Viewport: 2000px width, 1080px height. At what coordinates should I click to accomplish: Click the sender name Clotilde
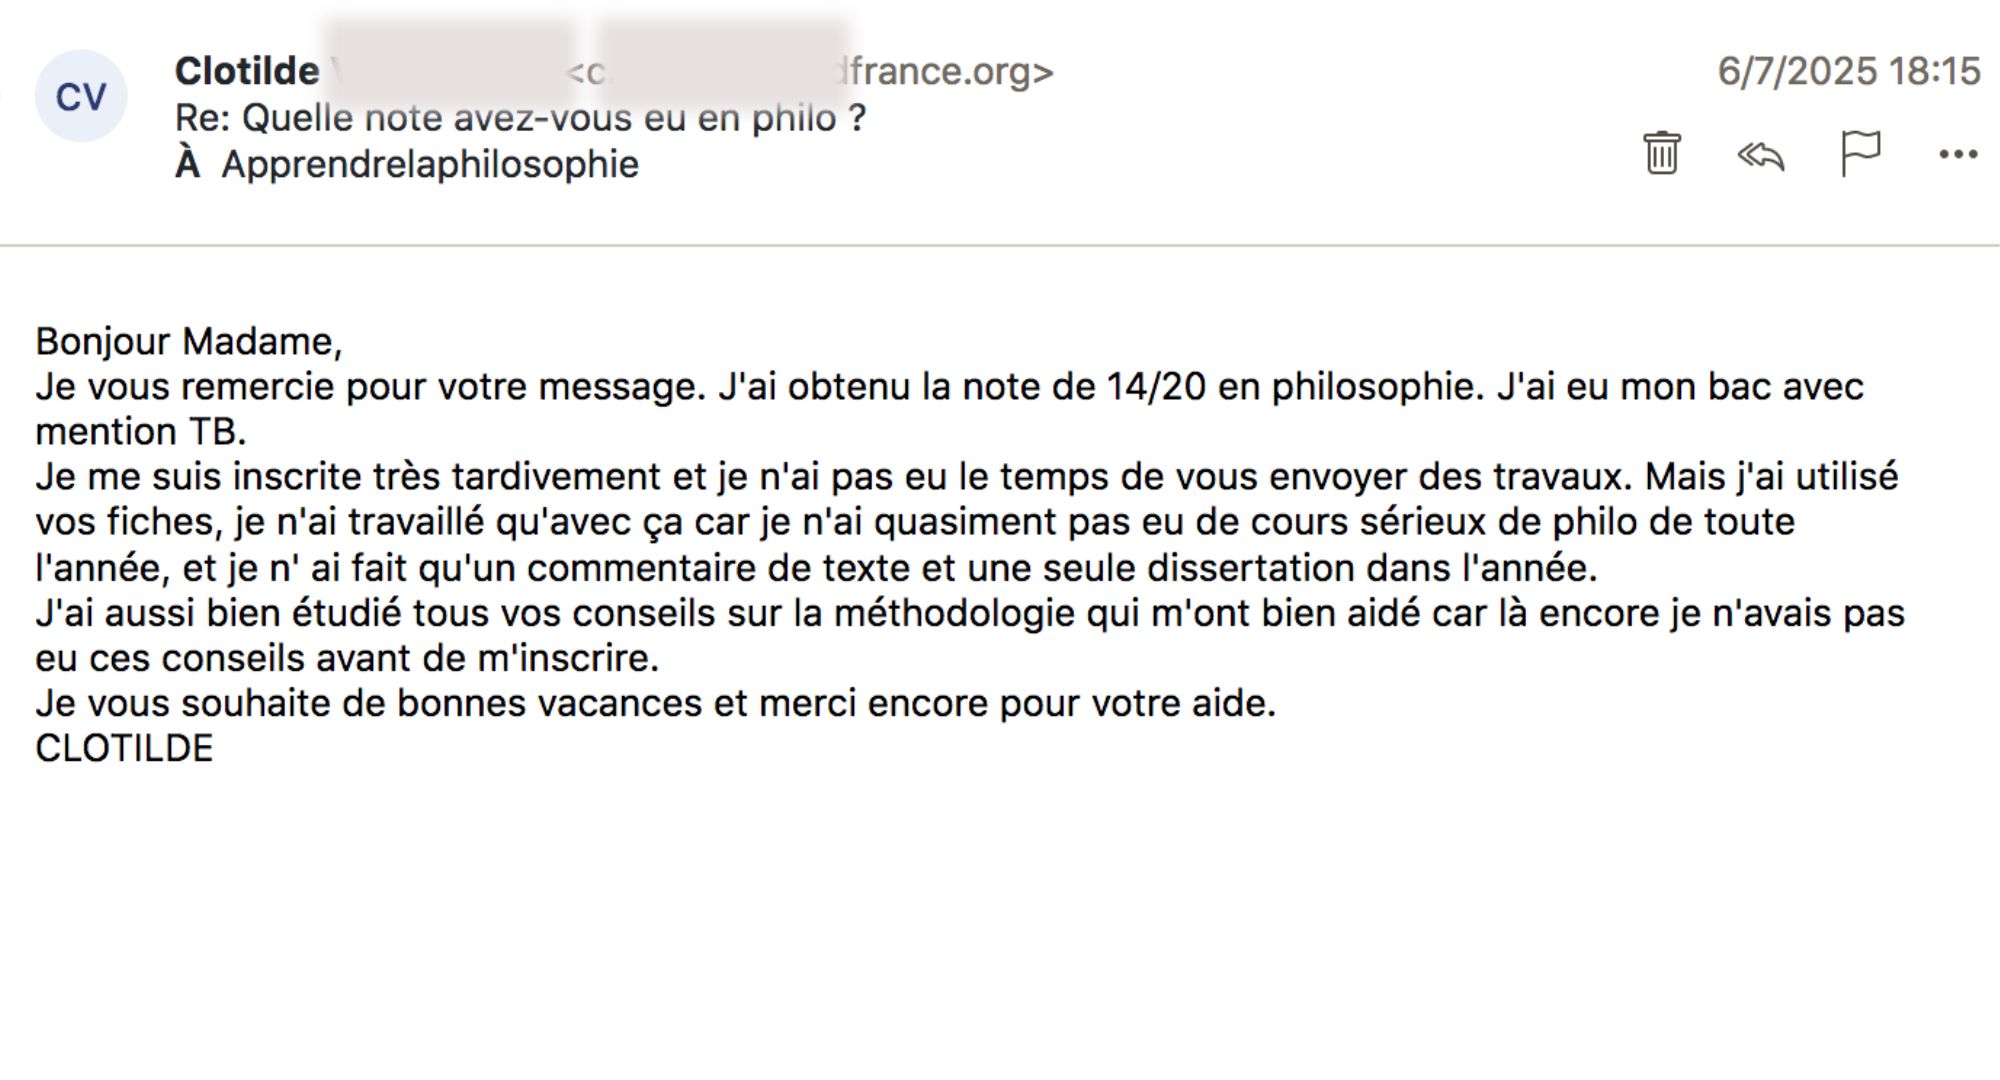coord(247,71)
